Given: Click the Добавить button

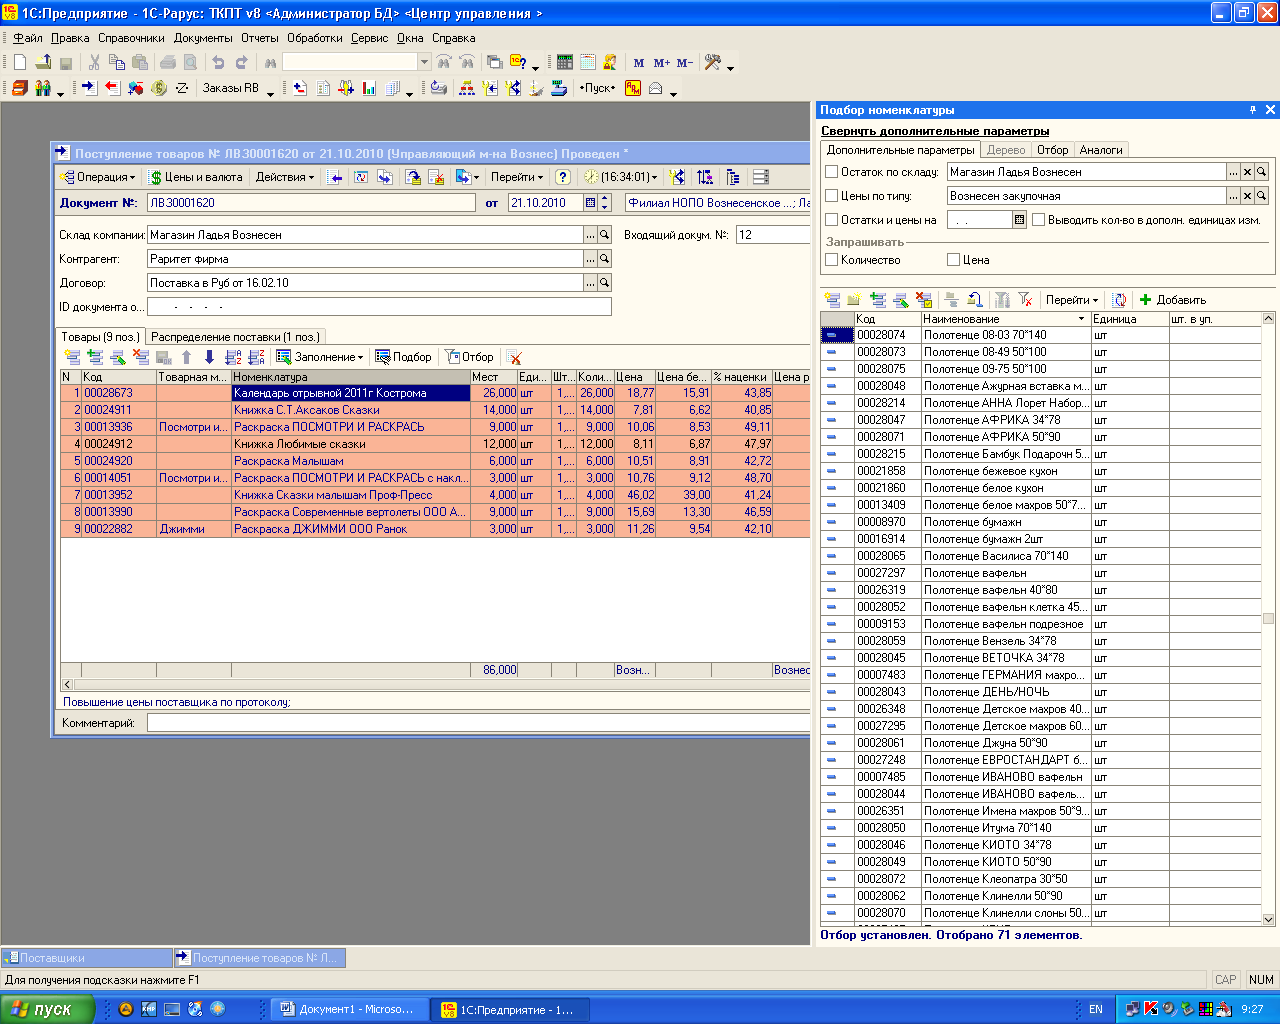Looking at the screenshot, I should click(x=1173, y=300).
